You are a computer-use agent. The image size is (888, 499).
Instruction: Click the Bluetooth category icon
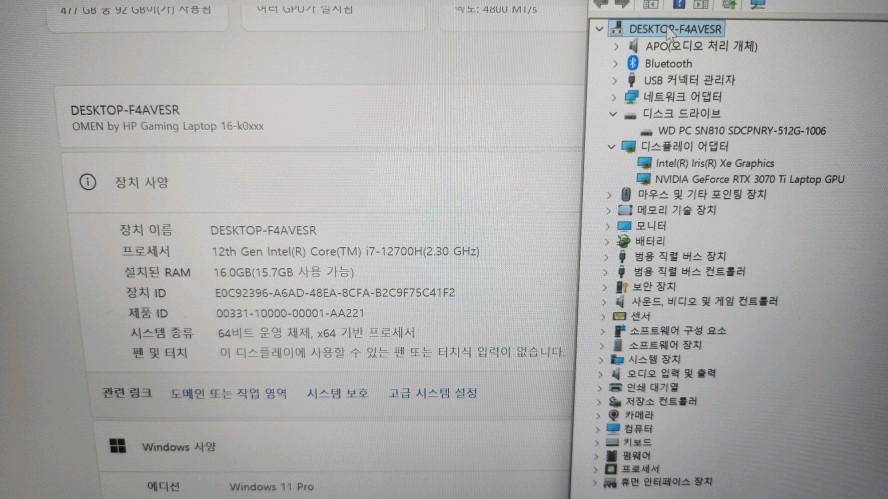633,63
